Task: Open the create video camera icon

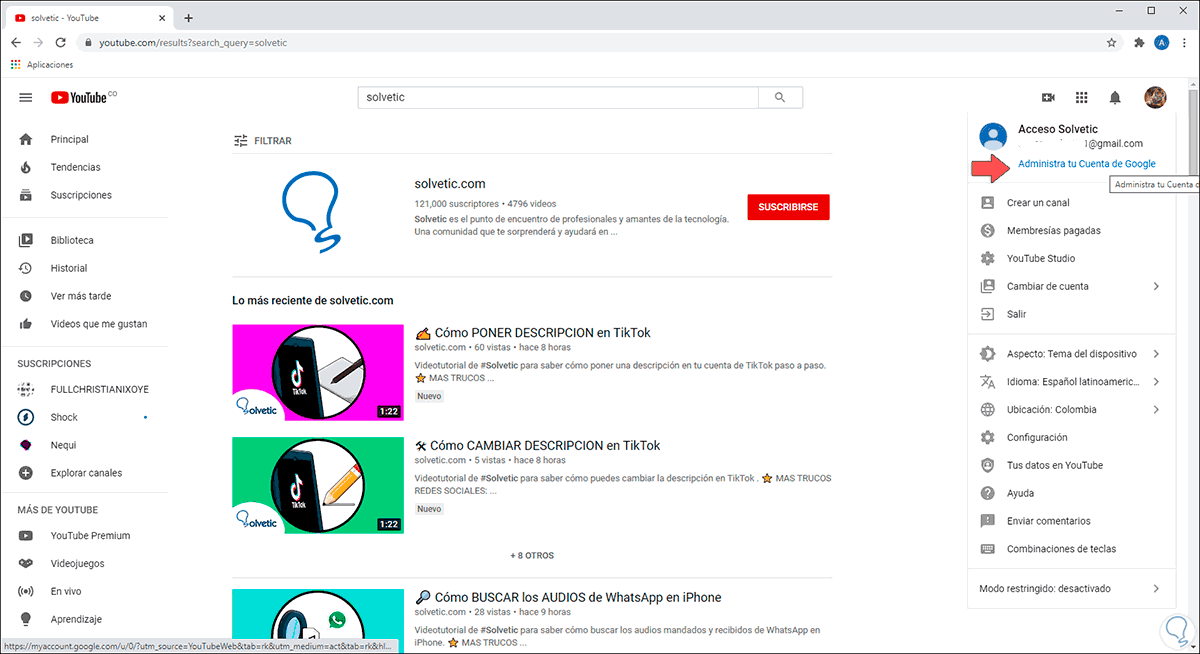Action: pyautogui.click(x=1048, y=97)
